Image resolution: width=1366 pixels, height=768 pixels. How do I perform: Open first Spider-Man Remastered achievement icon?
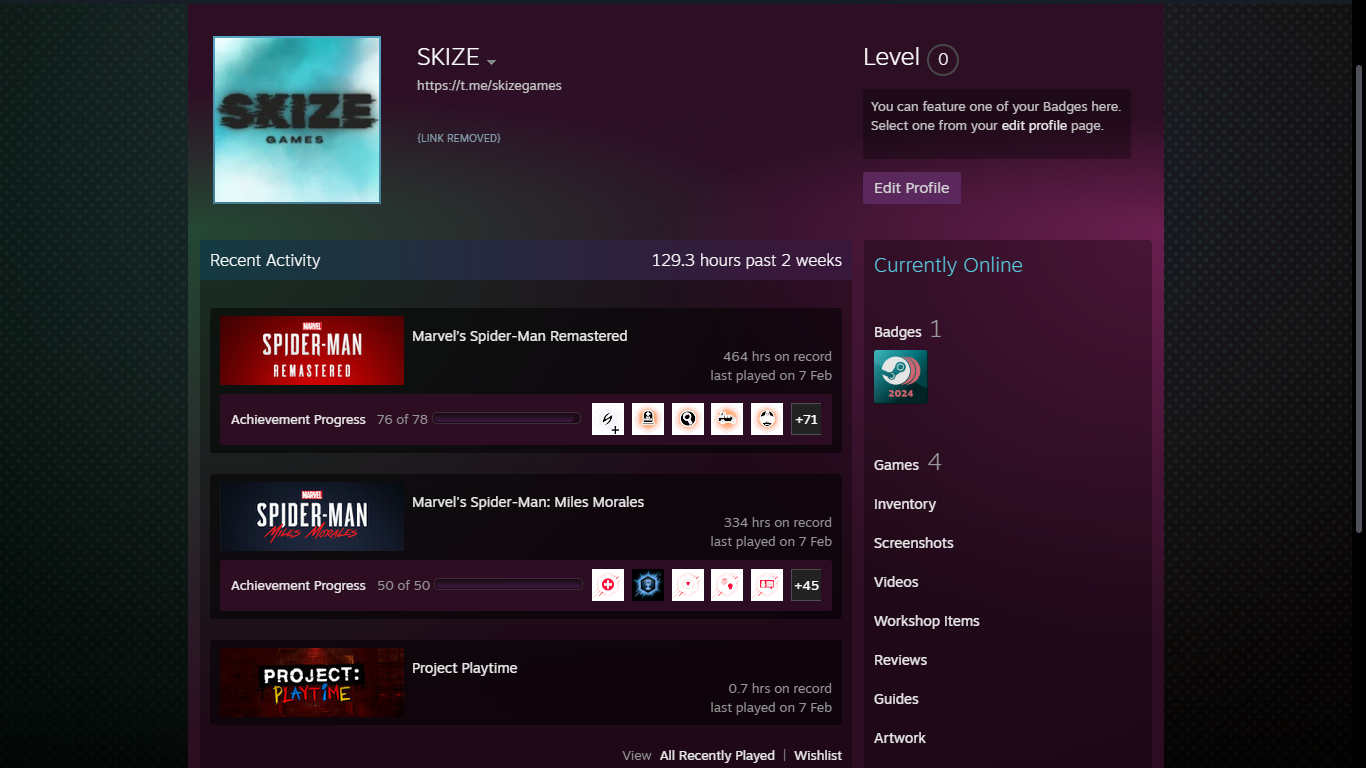[x=608, y=419]
